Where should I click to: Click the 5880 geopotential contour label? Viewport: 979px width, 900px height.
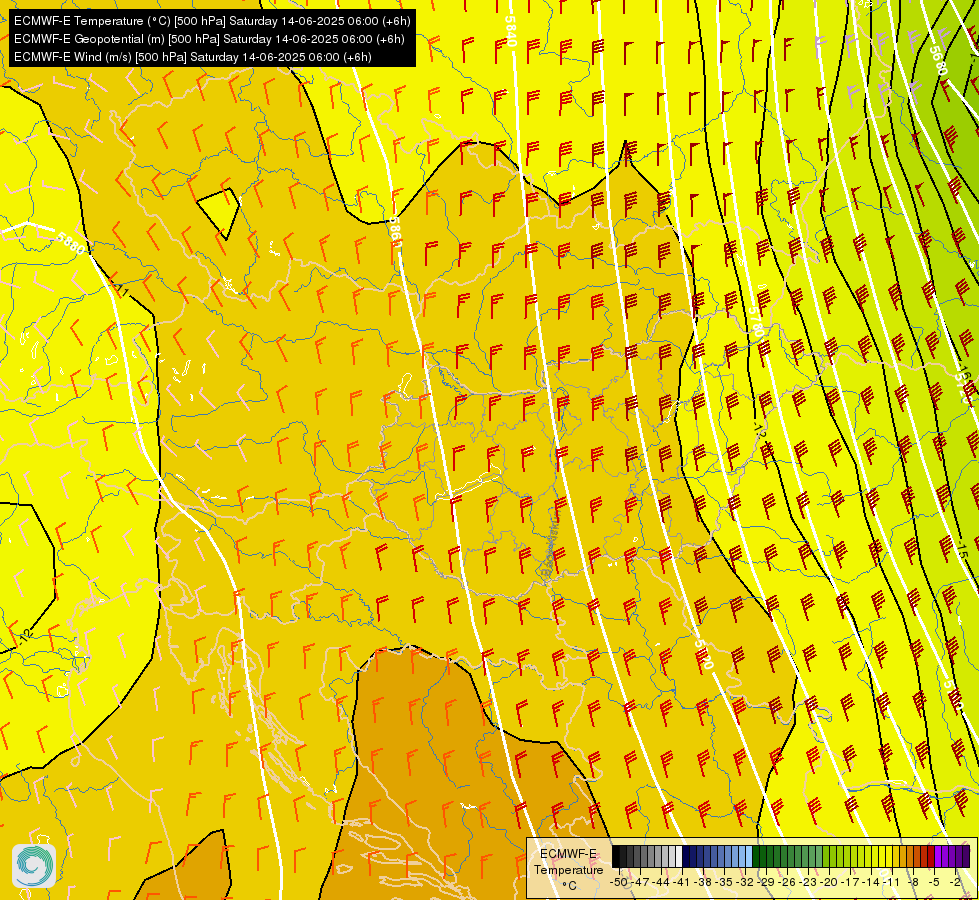coord(70,242)
